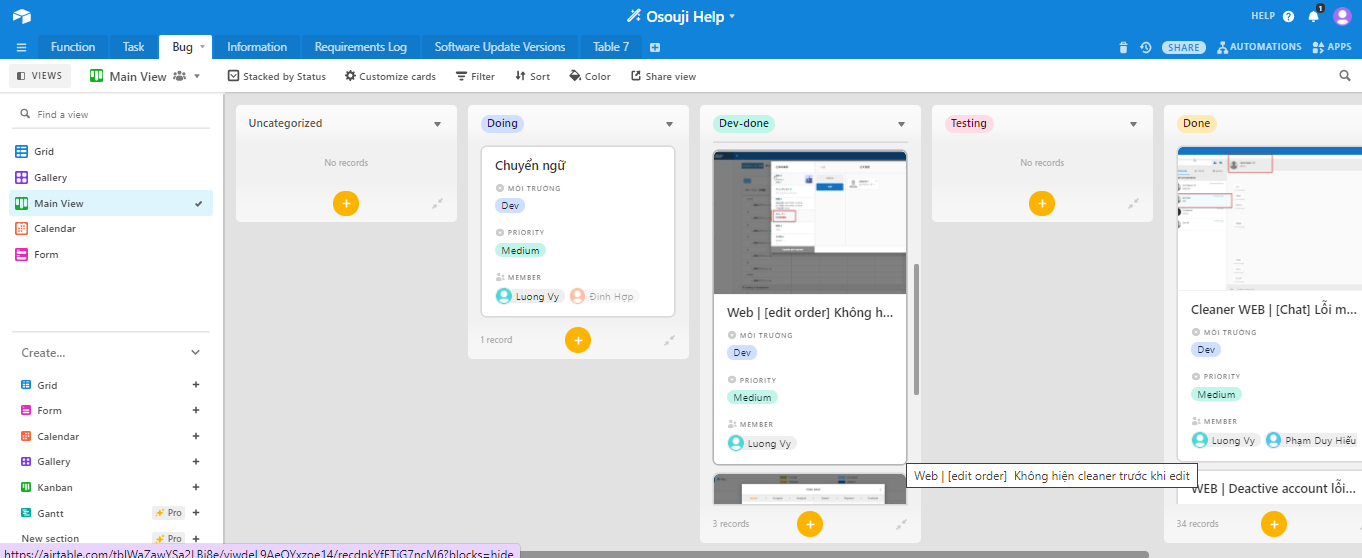Click the Find a view search field
Viewport: 1362px width, 558px height.
pos(111,114)
